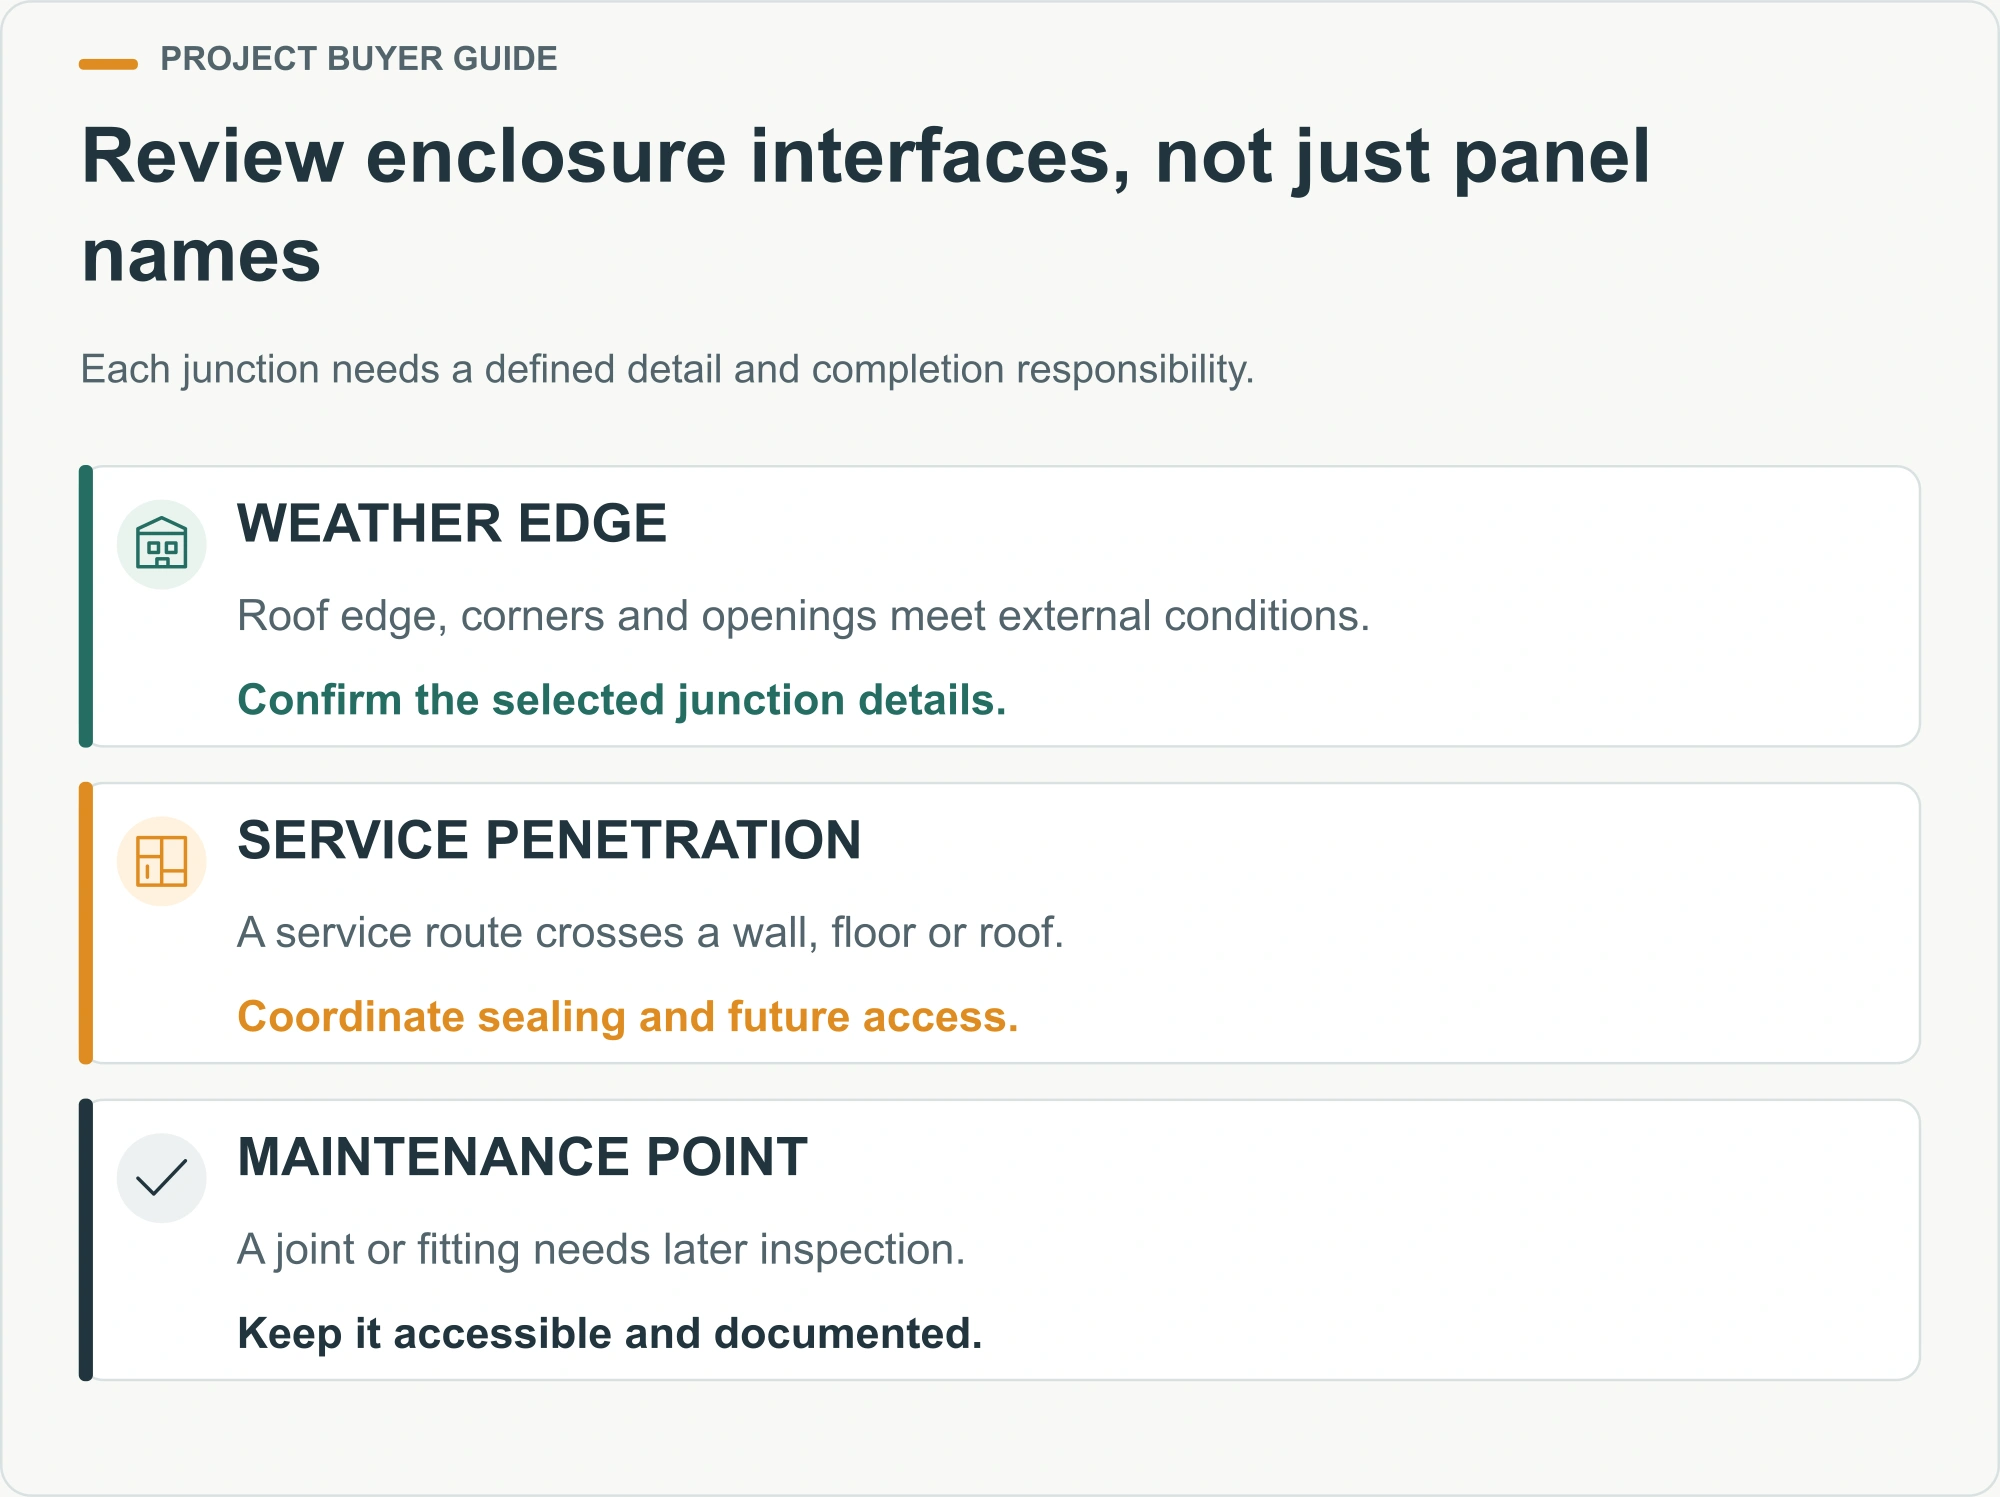Click the text 'Roof edge, corners and openings'
The height and width of the screenshot is (1497, 2000).
pos(557,616)
